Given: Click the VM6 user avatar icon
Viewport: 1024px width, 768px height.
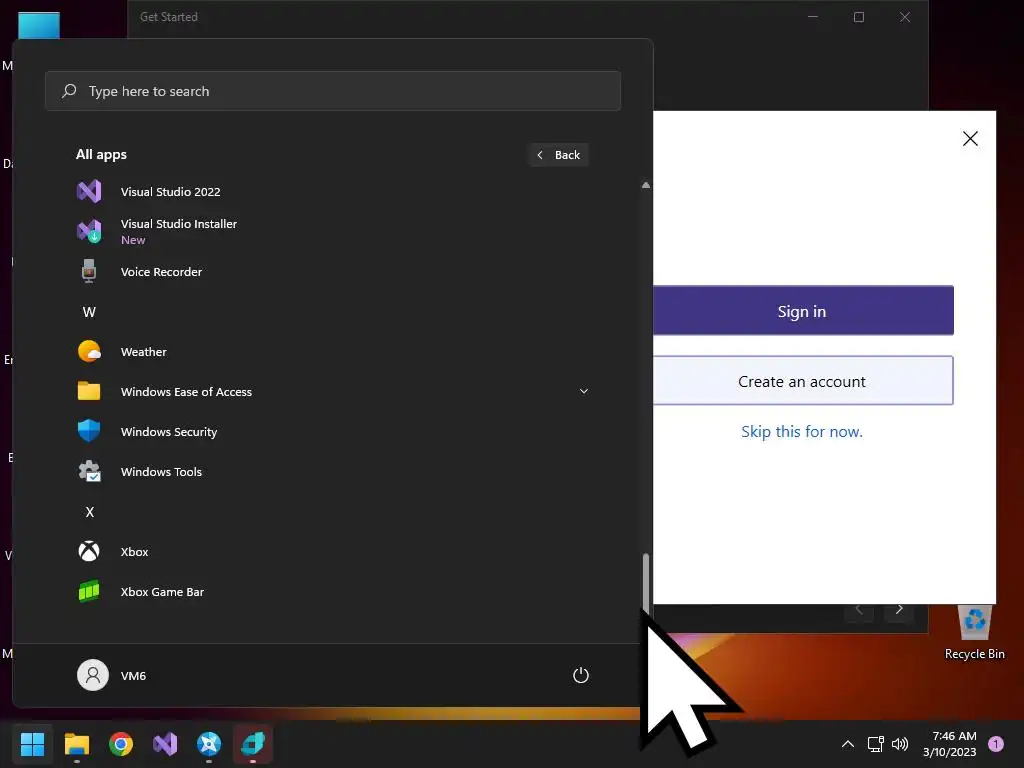Looking at the screenshot, I should tap(93, 675).
